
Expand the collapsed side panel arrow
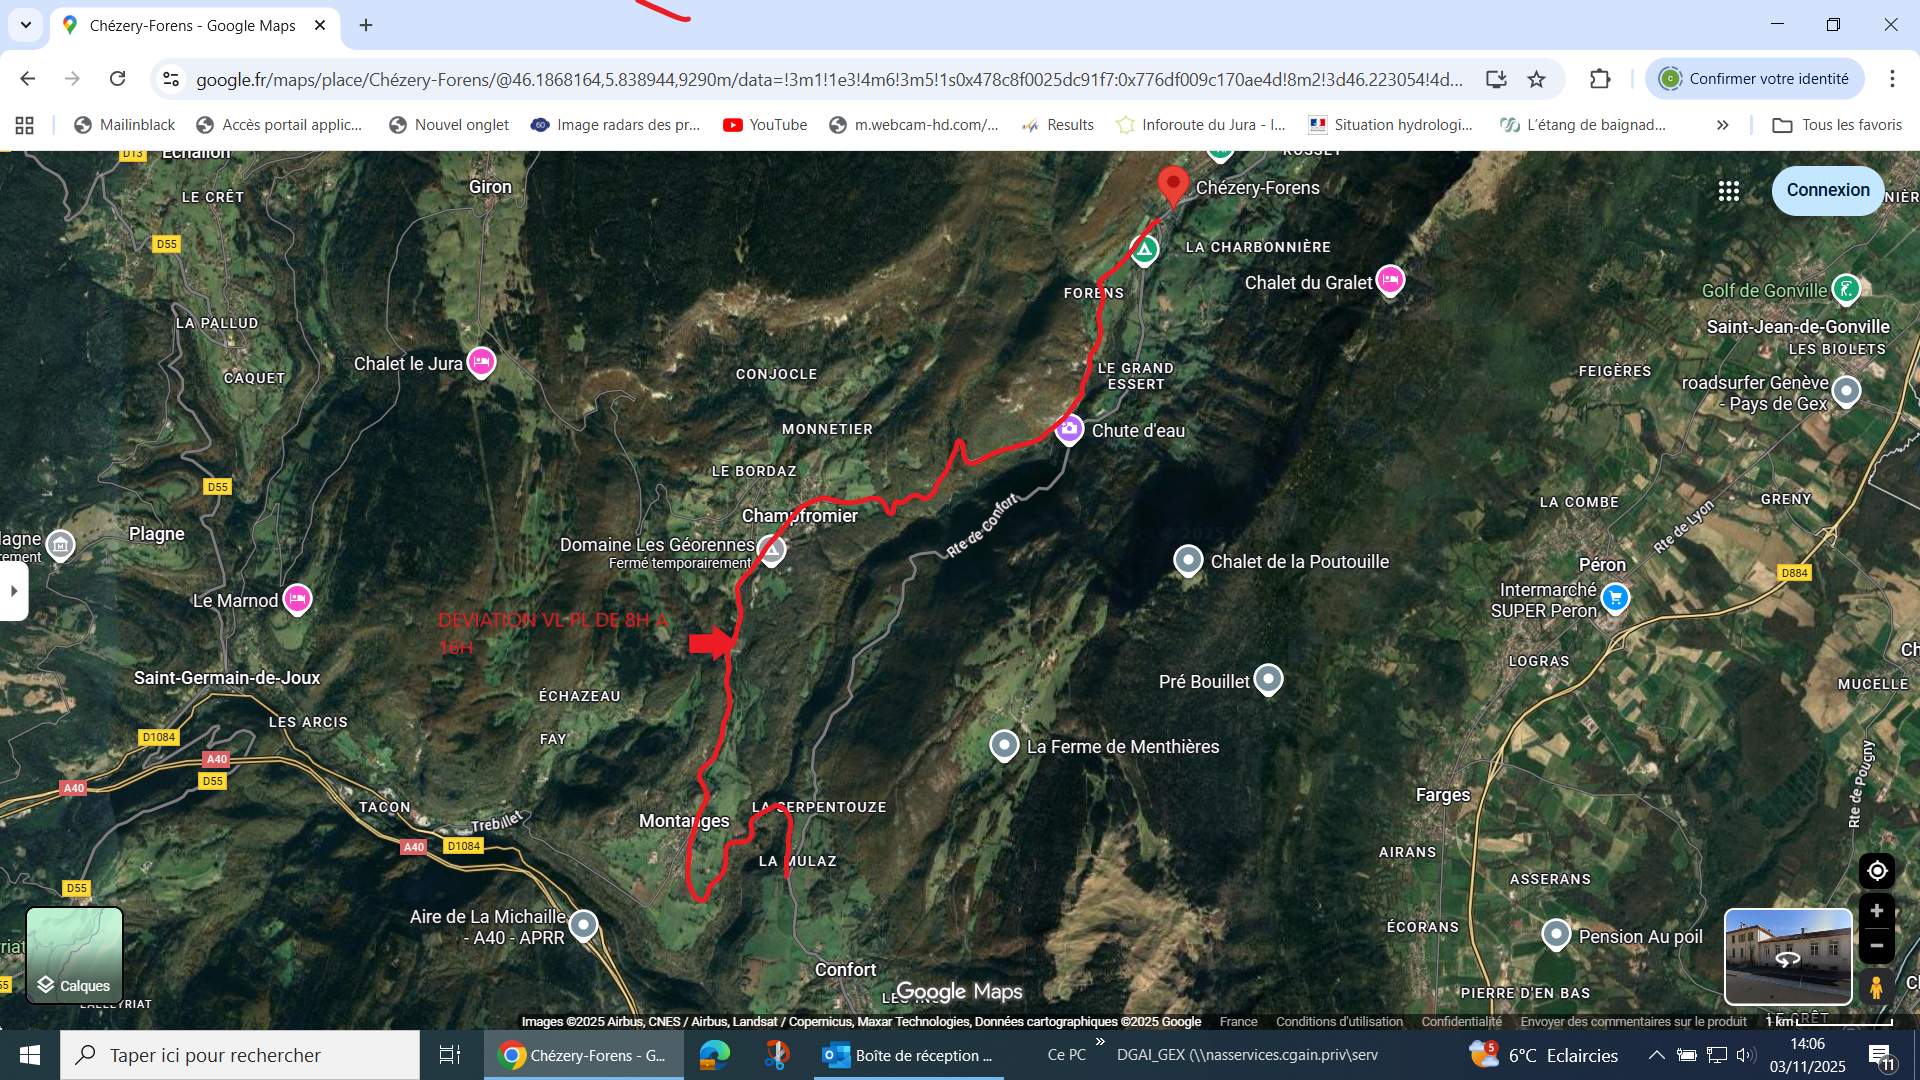(x=14, y=591)
